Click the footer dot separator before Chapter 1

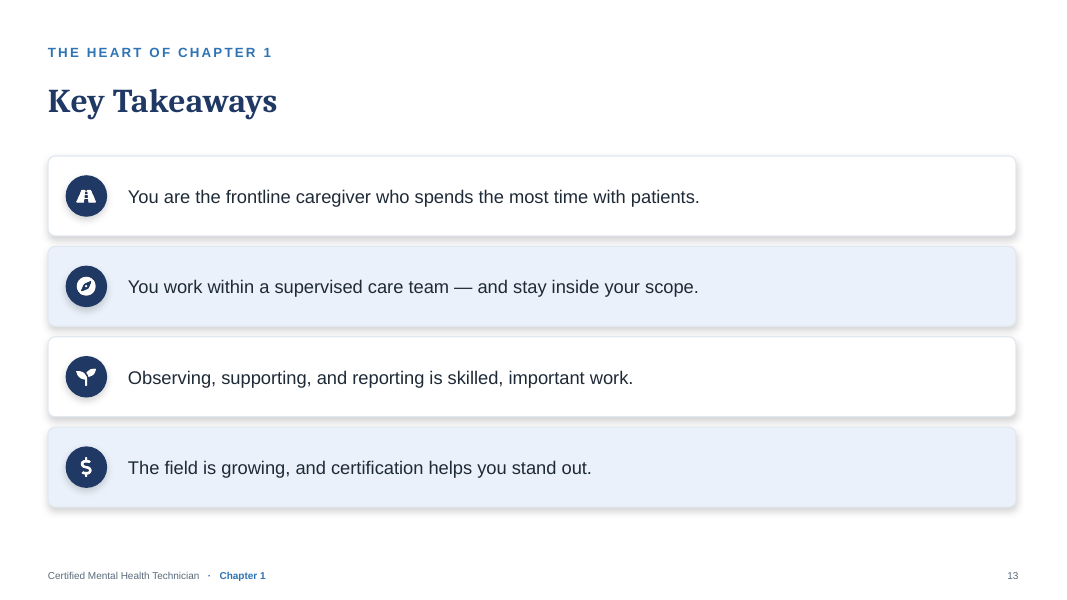click(209, 576)
